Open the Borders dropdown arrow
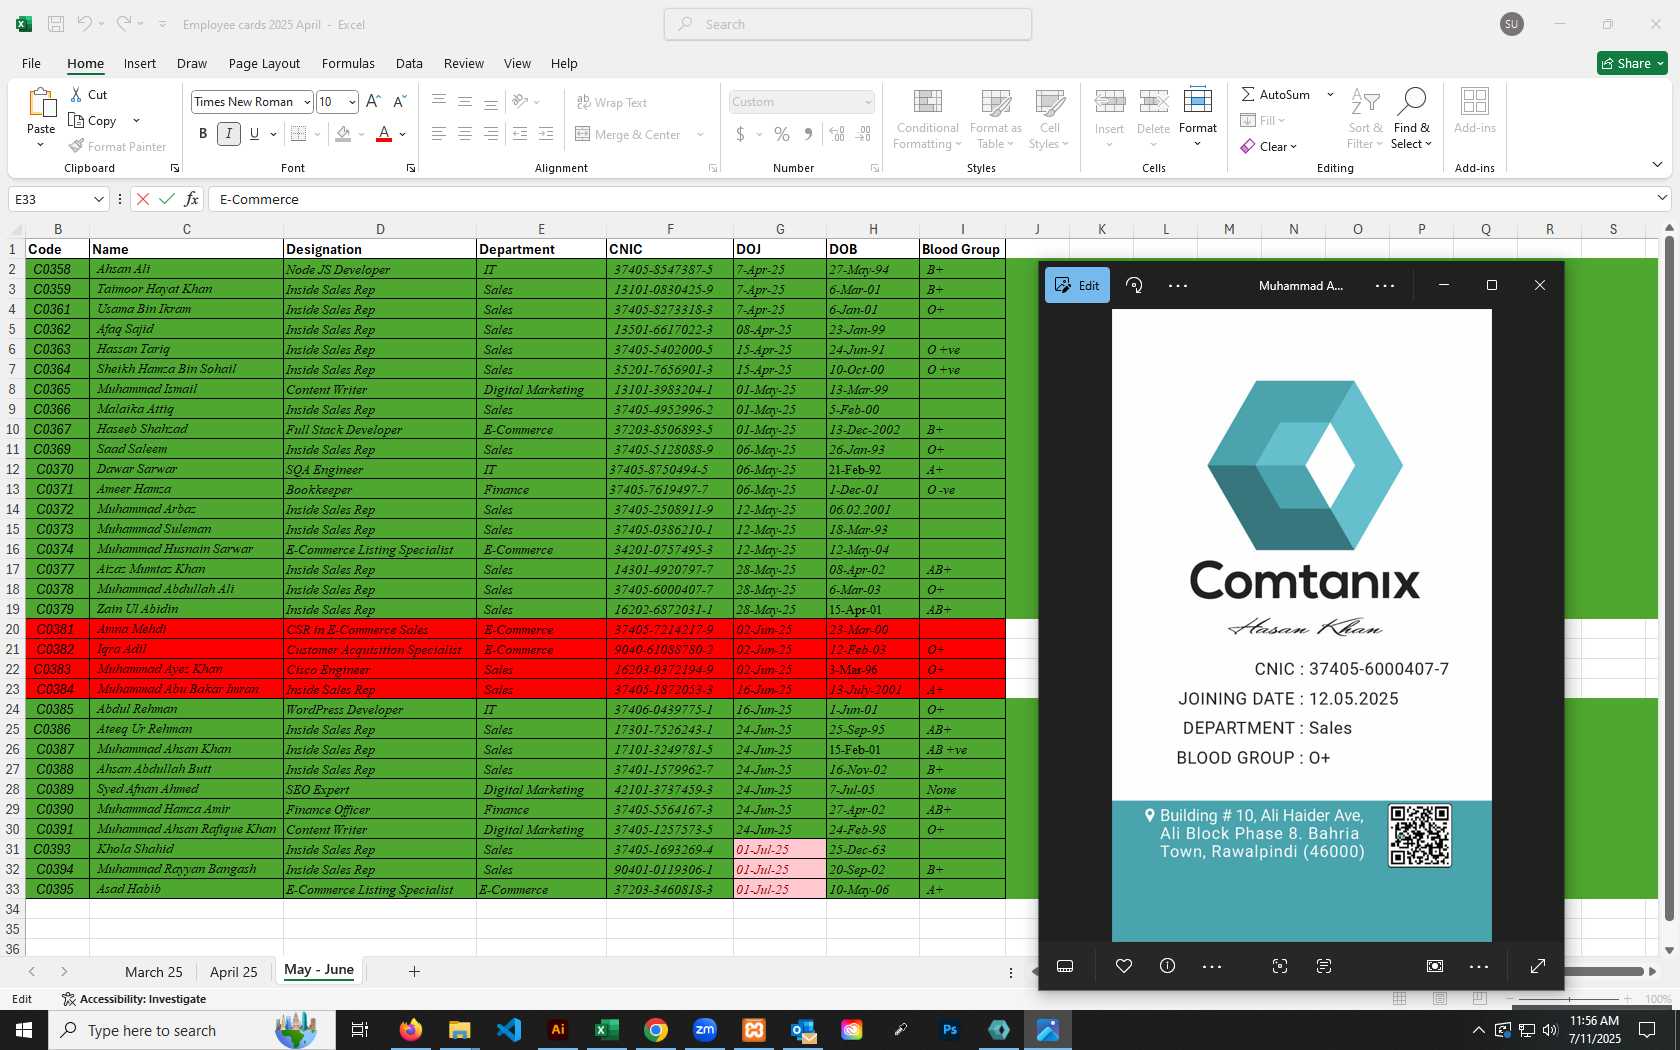1680x1050 pixels. tap(317, 134)
